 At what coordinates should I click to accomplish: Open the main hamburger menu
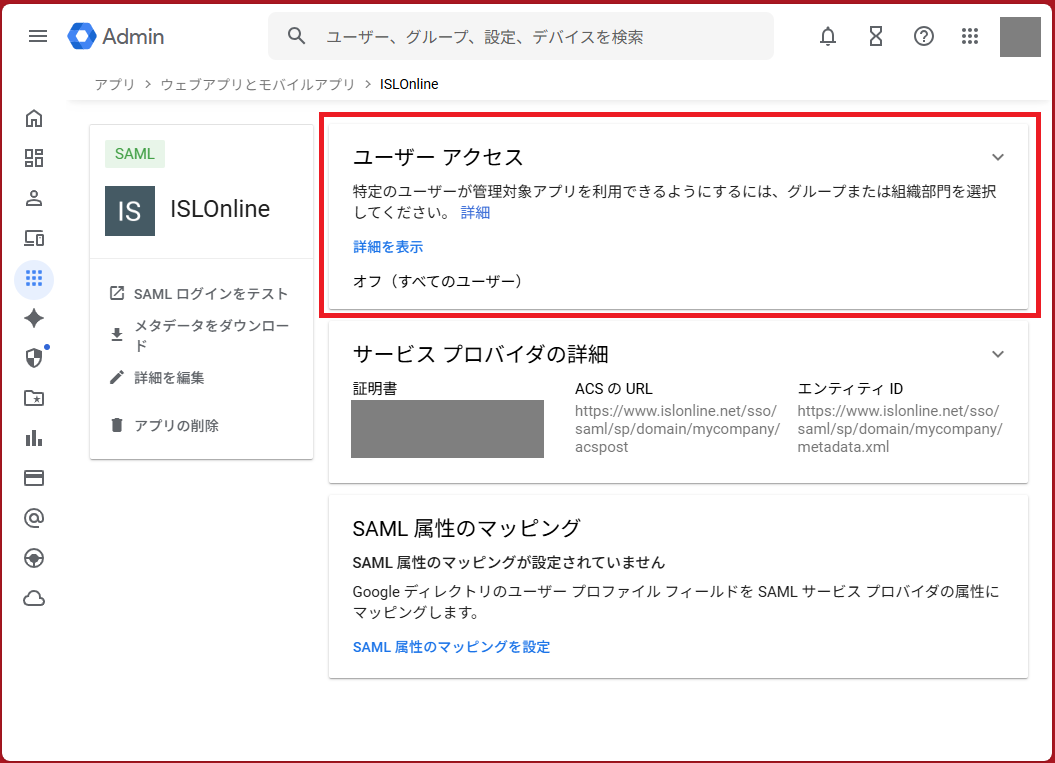tap(38, 36)
